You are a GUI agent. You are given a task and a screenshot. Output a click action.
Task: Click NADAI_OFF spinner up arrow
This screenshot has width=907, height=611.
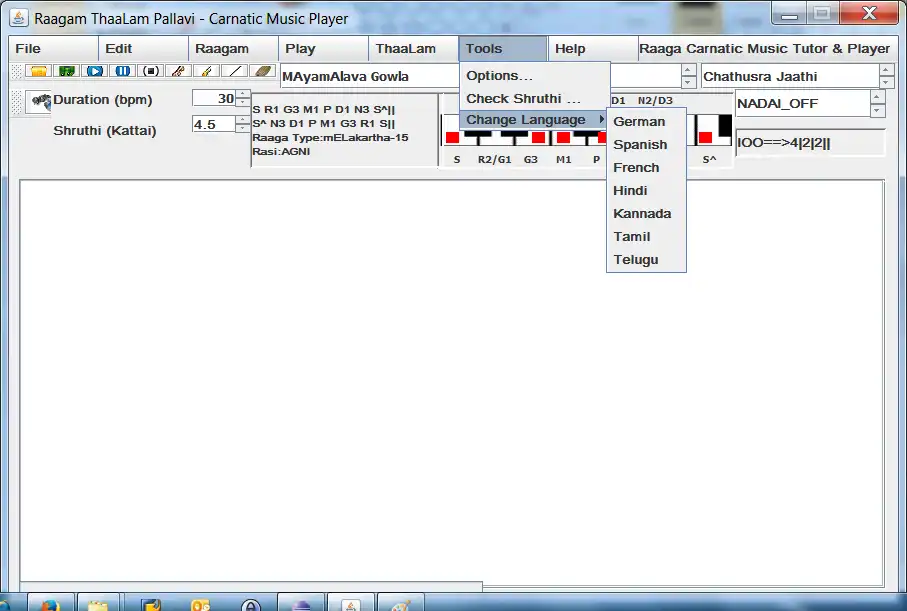877,97
